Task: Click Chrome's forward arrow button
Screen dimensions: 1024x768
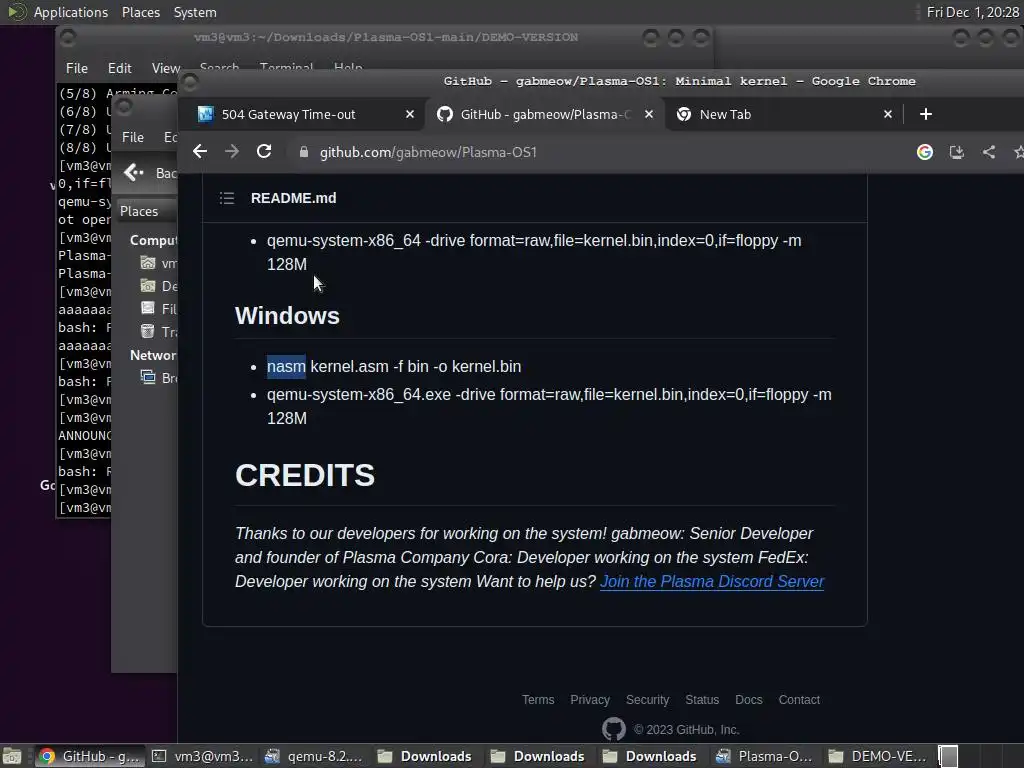Action: coord(232,152)
